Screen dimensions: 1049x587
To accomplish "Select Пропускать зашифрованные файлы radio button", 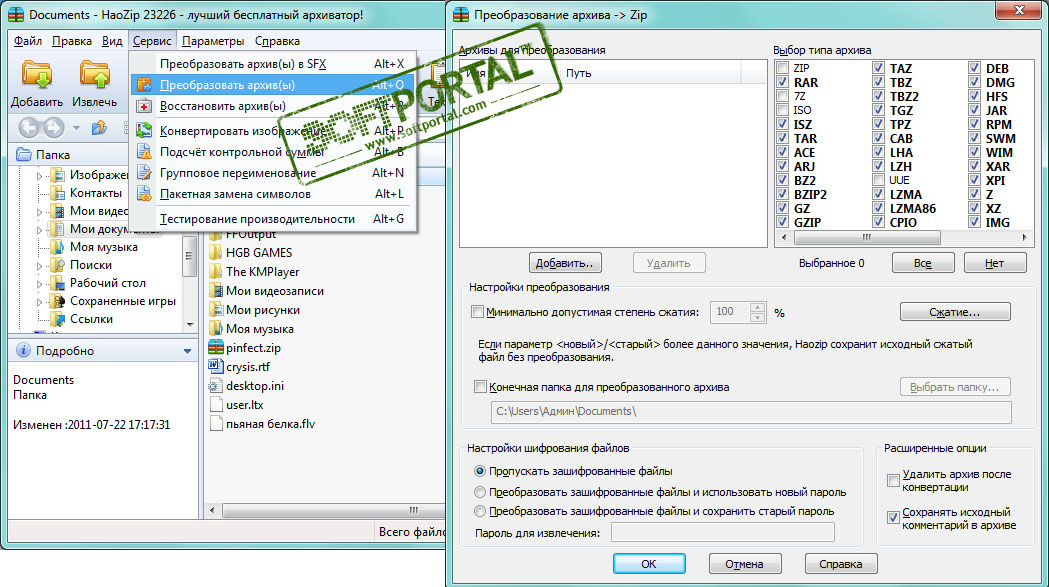I will point(480,471).
